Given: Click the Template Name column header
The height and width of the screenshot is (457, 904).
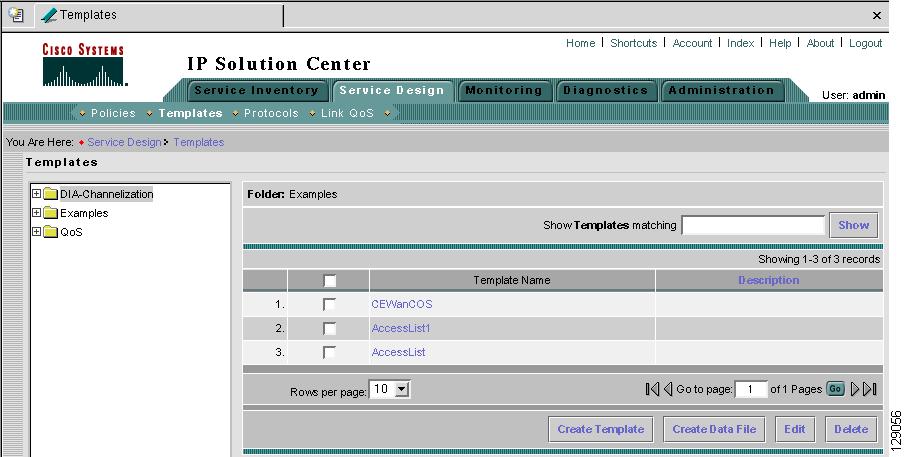Looking at the screenshot, I should click(511, 281).
